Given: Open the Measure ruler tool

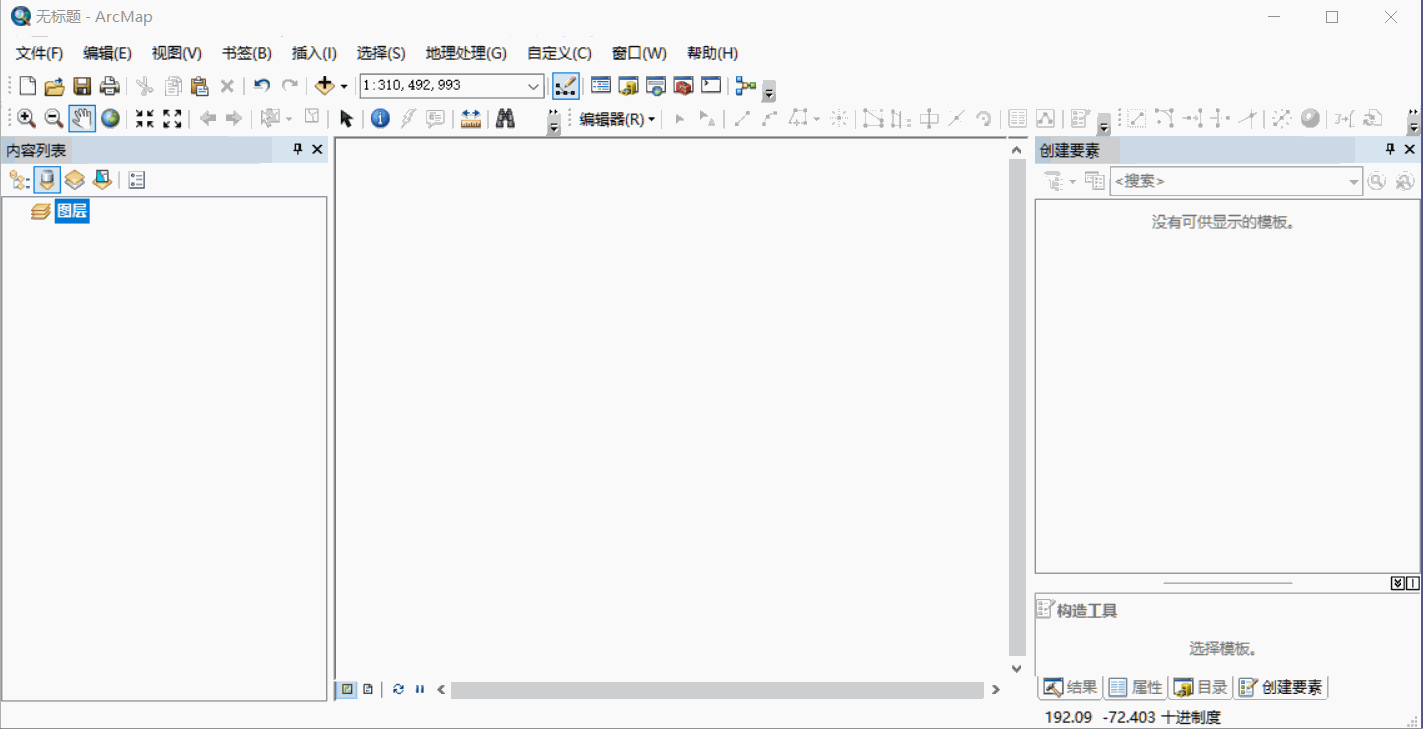Looking at the screenshot, I should (471, 119).
